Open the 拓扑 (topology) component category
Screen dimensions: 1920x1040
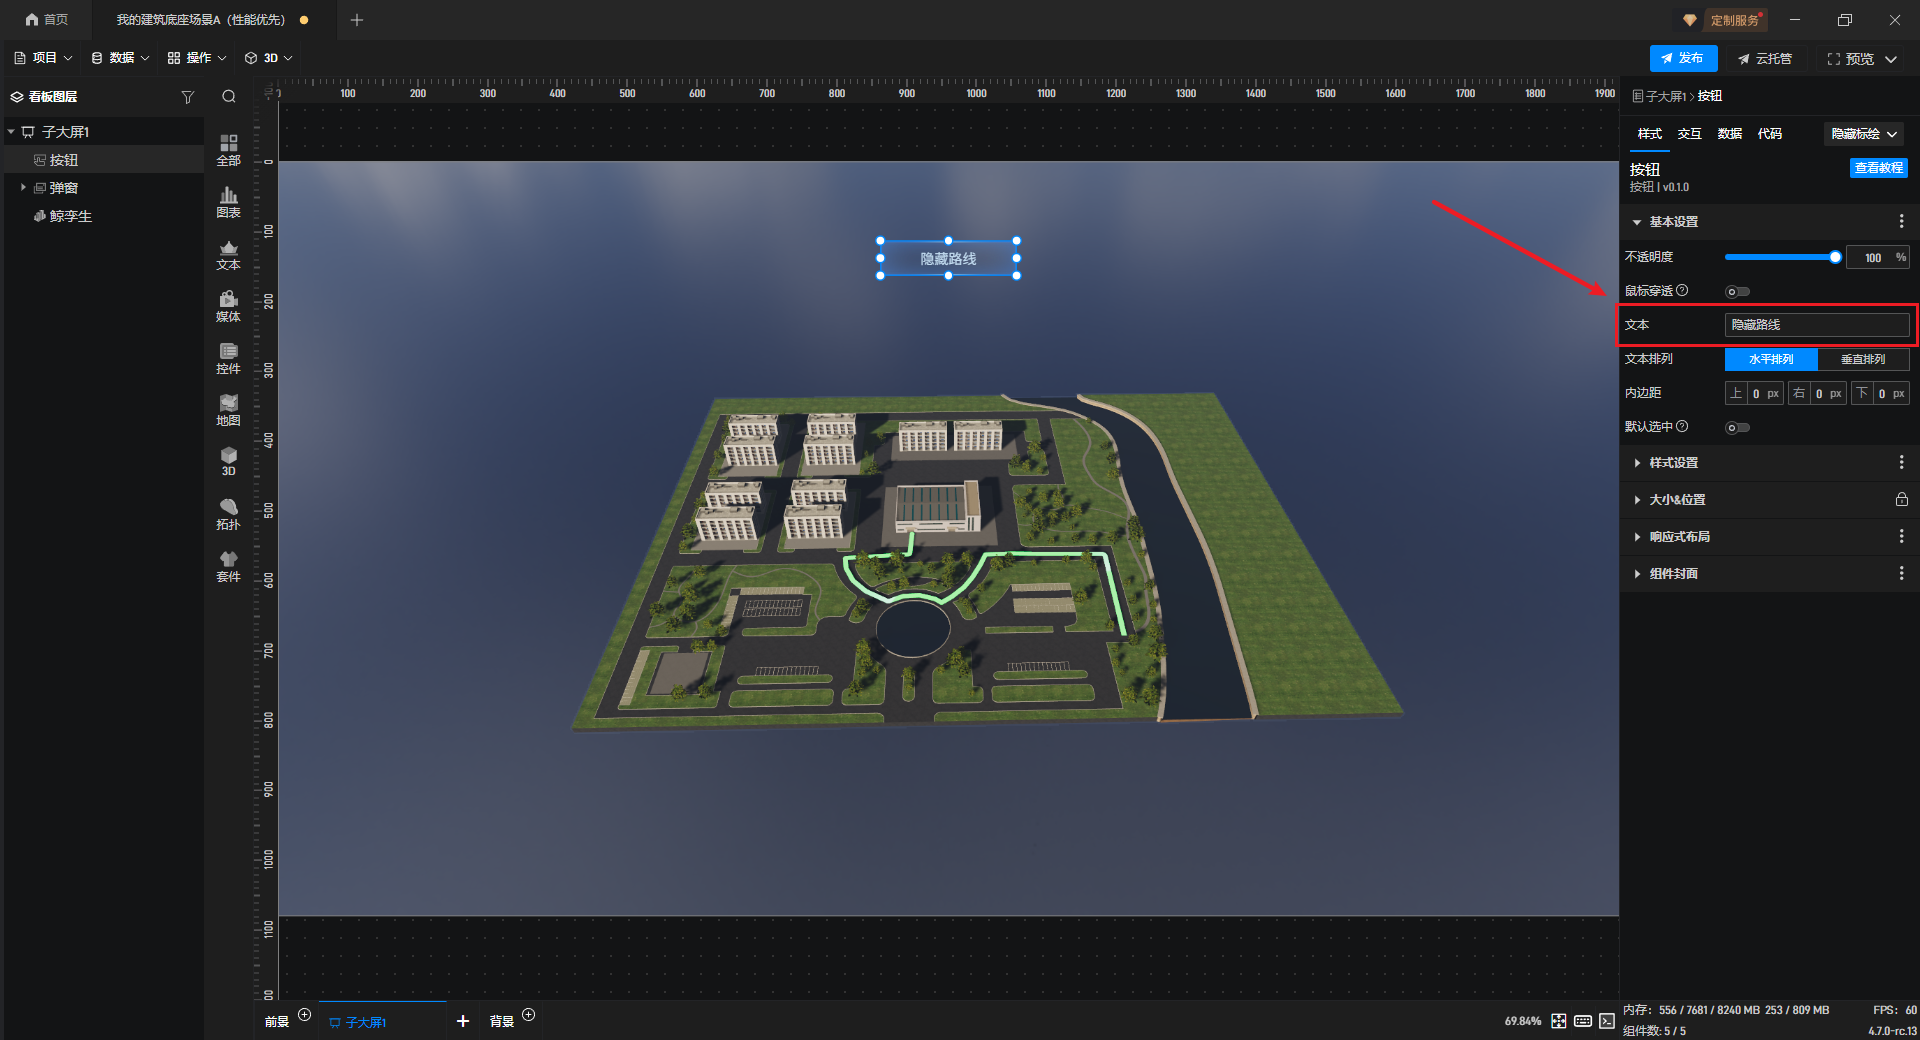(228, 514)
